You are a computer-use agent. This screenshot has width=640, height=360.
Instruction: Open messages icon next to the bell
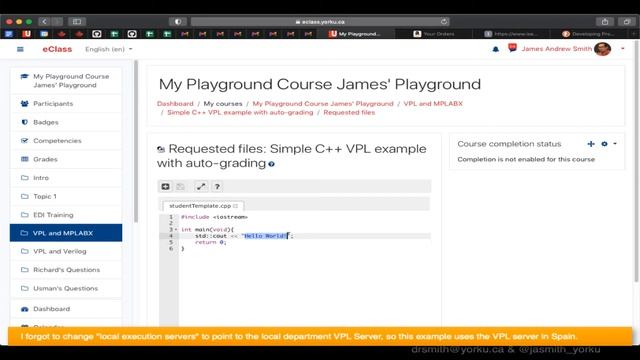512,48
